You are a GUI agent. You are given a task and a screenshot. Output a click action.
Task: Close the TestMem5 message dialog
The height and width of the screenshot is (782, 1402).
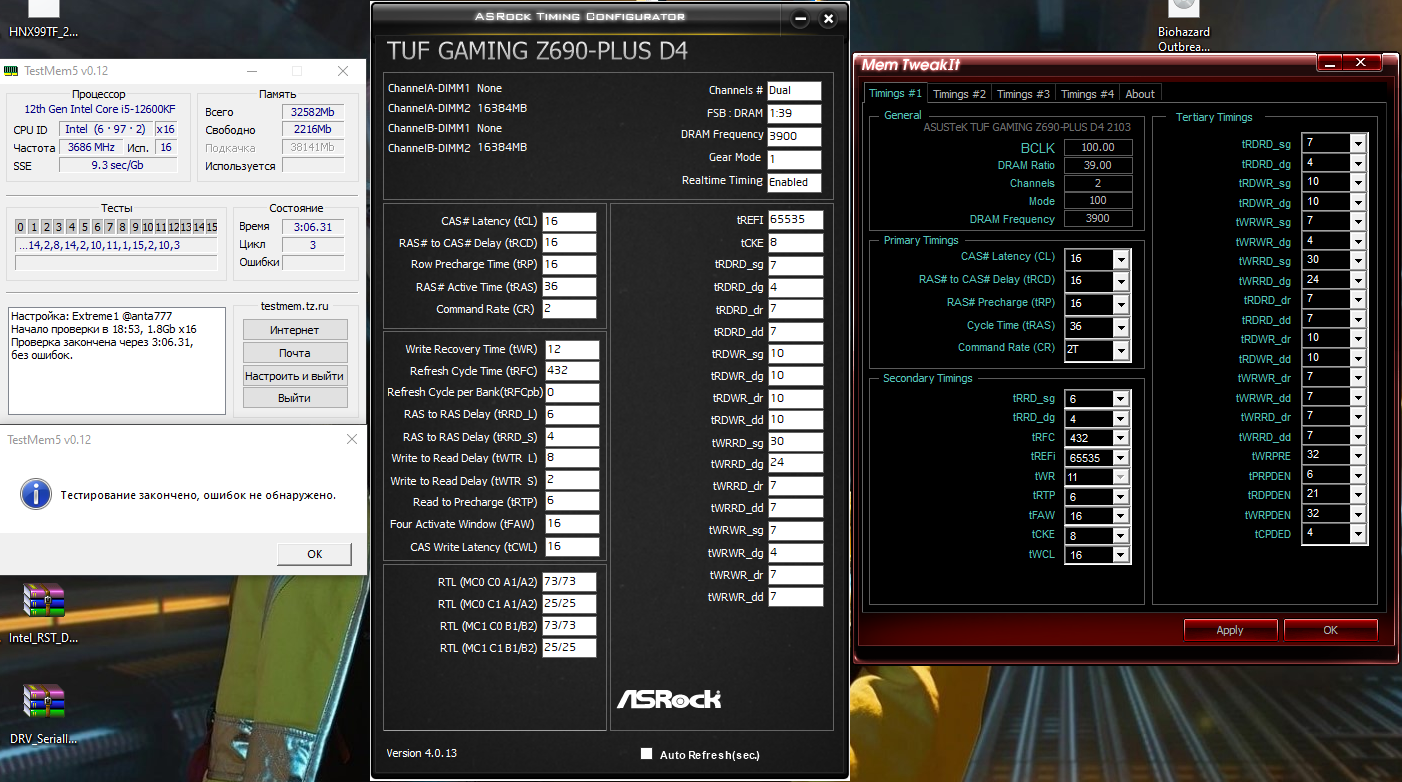coord(351,439)
